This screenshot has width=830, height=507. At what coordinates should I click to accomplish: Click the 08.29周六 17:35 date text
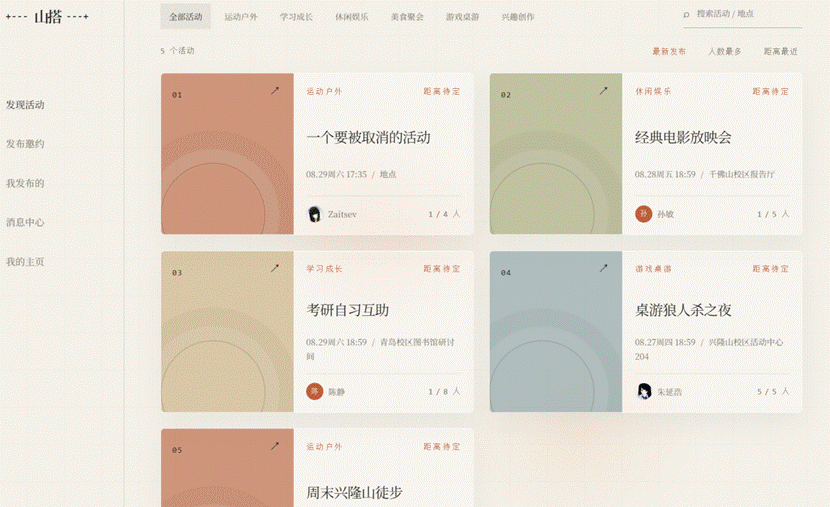click(336, 174)
